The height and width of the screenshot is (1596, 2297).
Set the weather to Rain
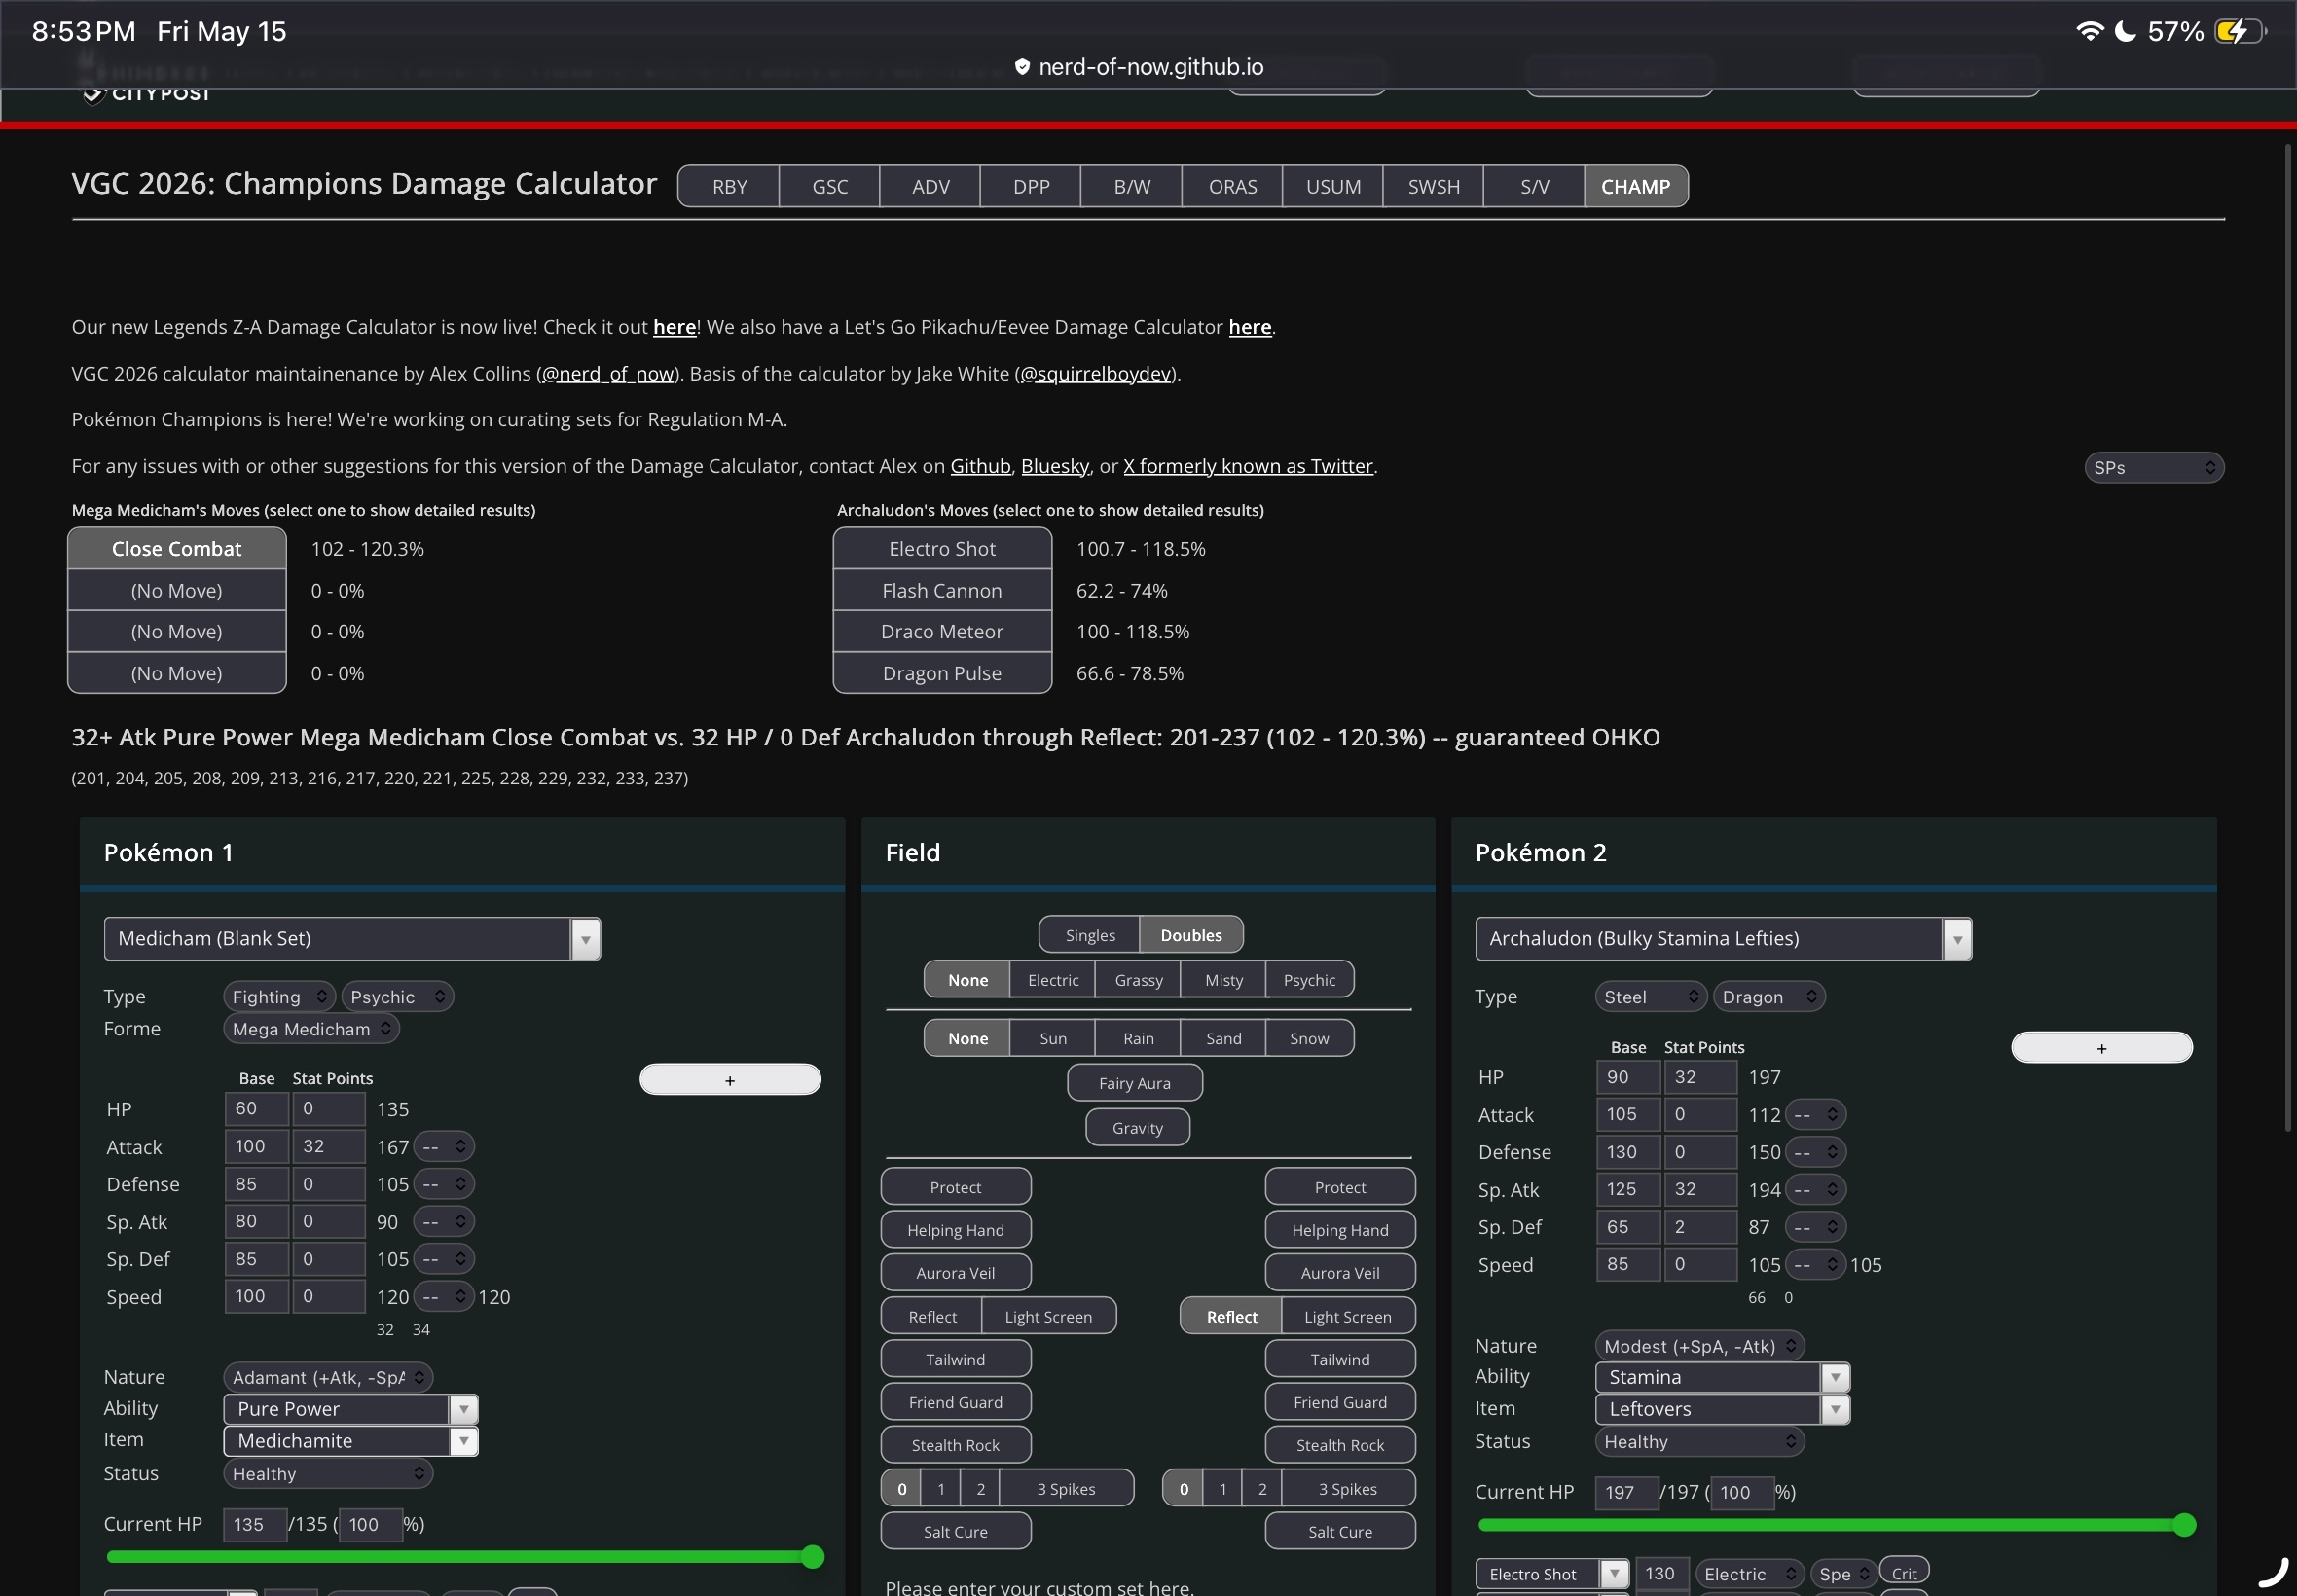click(1138, 1038)
